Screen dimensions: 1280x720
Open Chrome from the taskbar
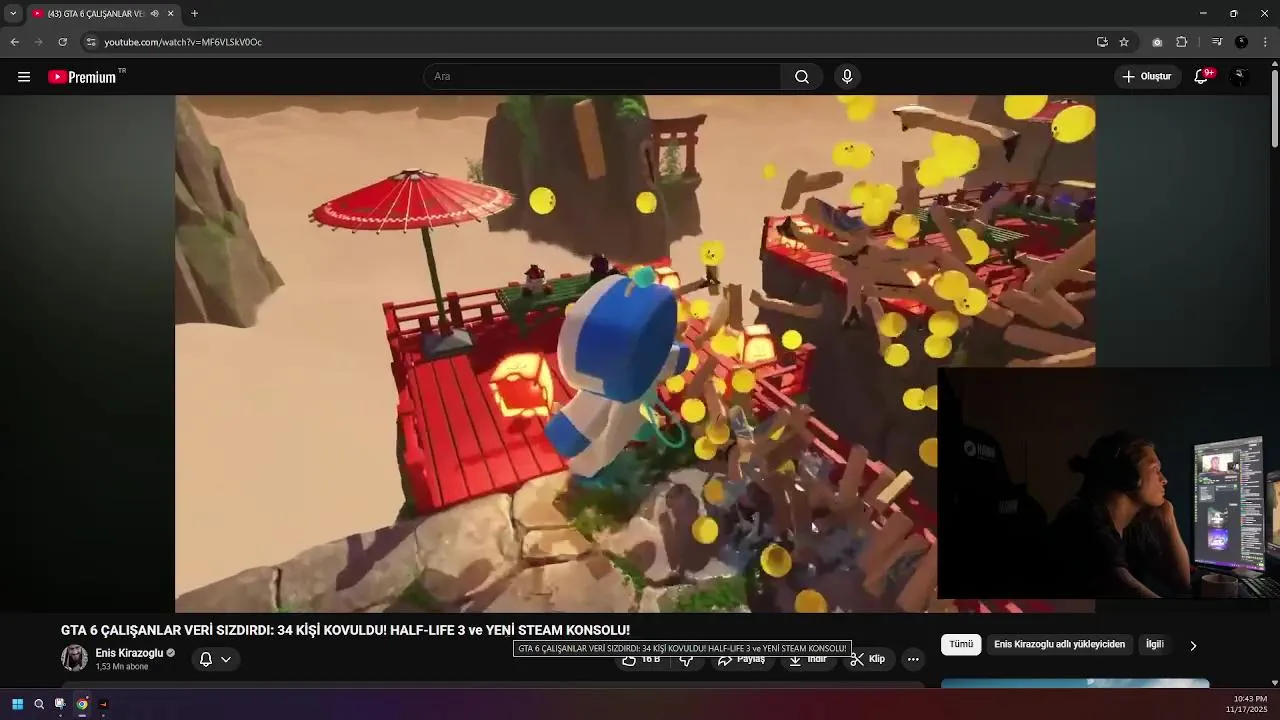[82, 704]
